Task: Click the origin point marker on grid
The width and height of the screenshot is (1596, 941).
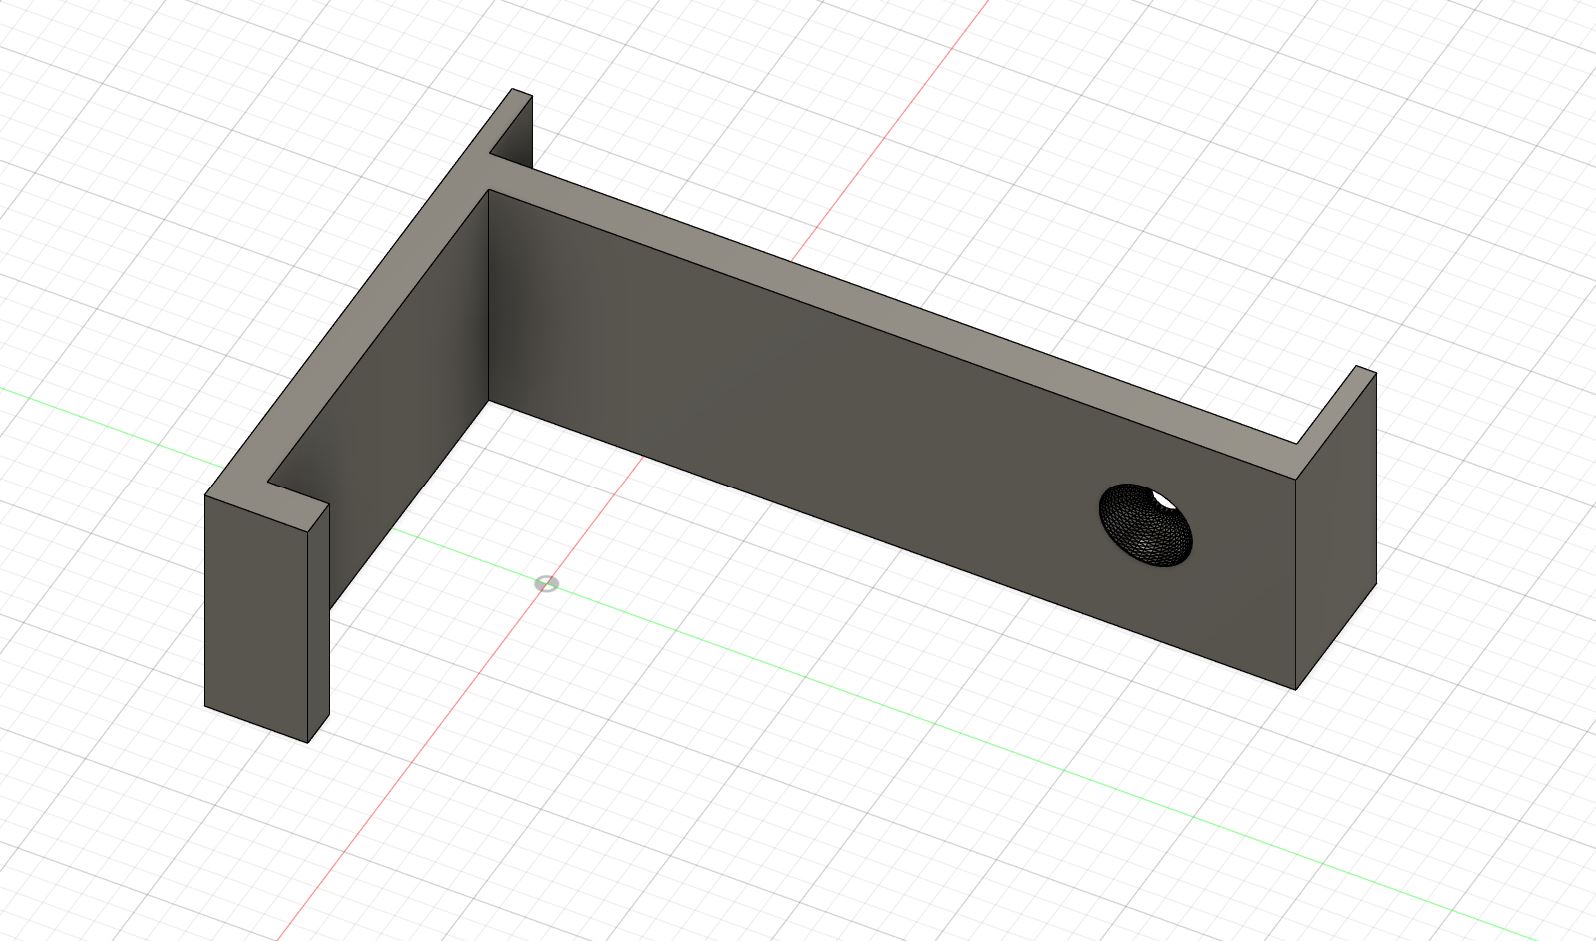Action: tap(546, 583)
